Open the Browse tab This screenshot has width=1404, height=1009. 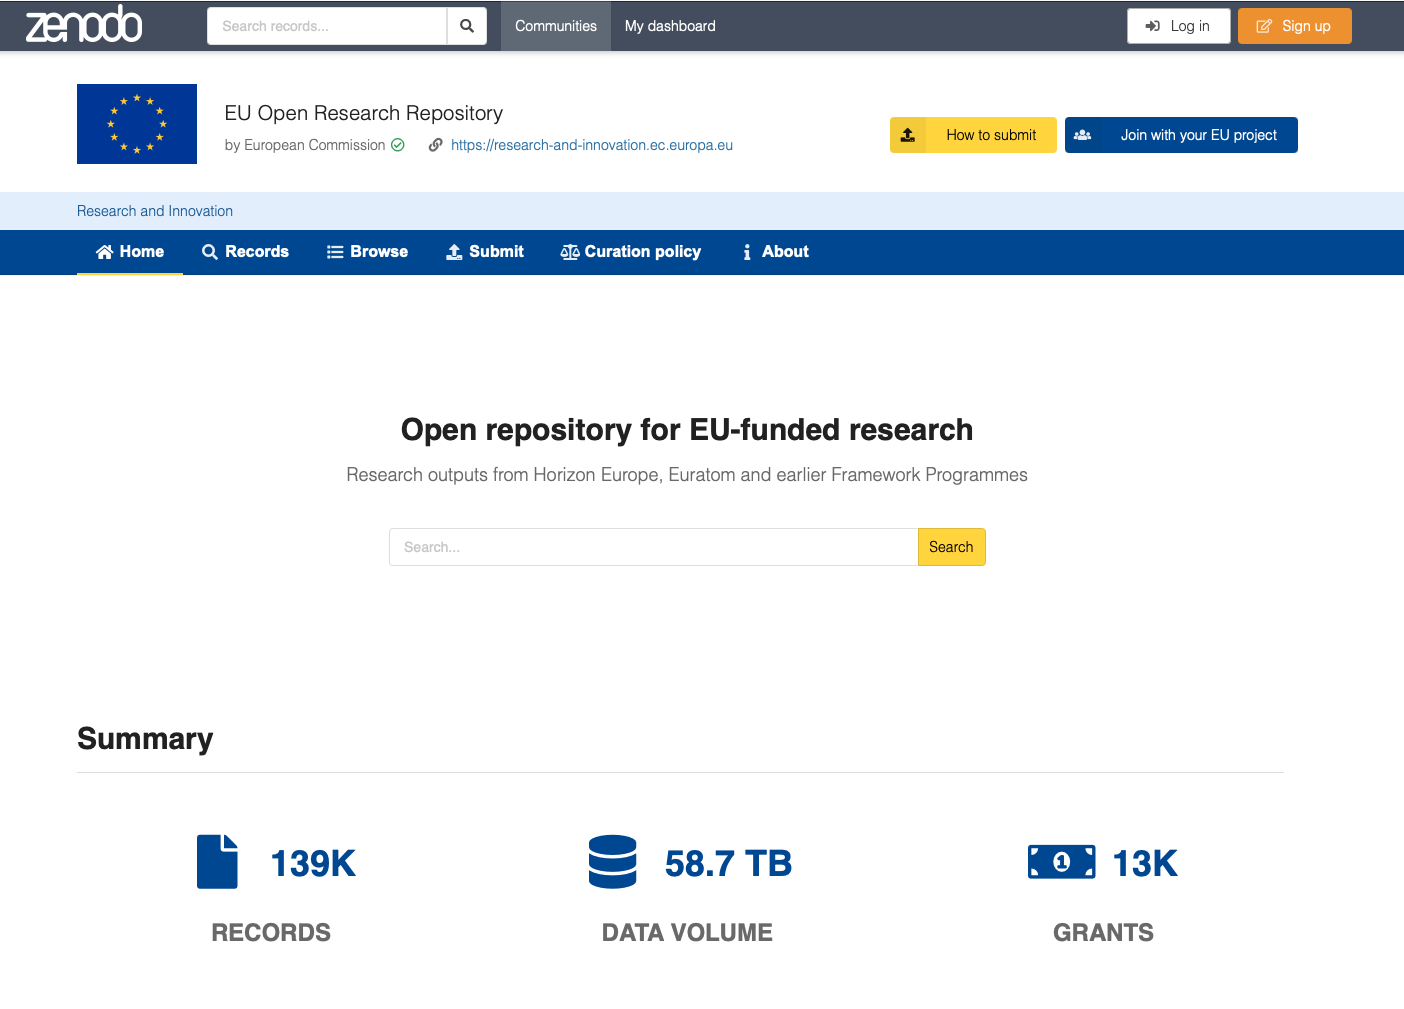click(367, 252)
